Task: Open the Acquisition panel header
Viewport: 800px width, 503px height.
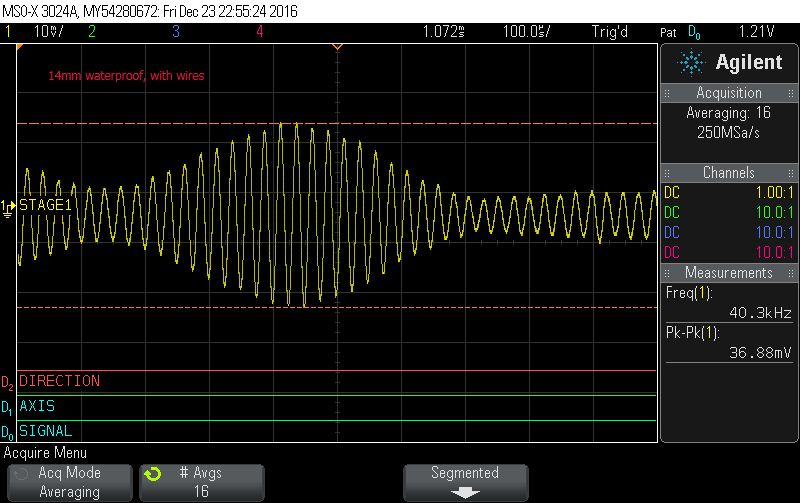Action: tap(729, 93)
